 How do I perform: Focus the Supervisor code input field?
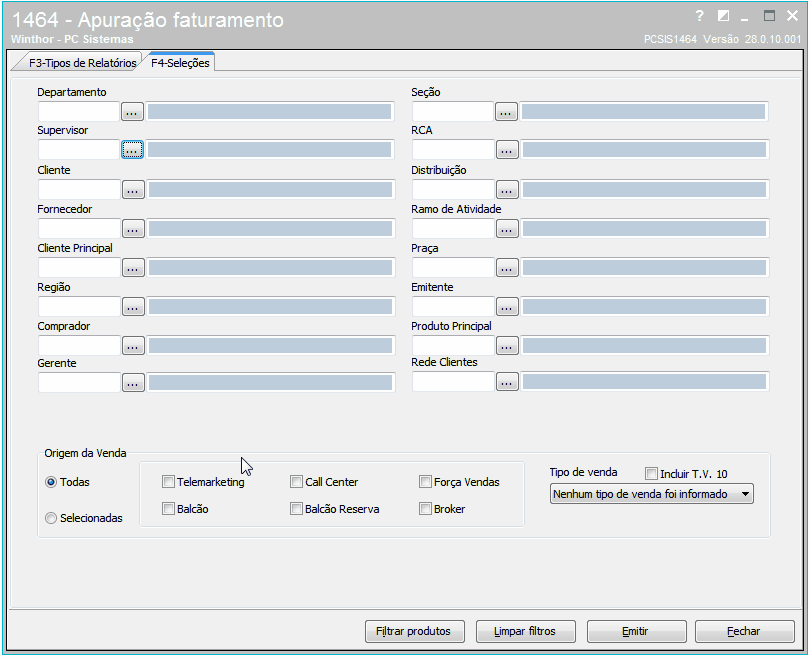pyautogui.click(x=79, y=150)
